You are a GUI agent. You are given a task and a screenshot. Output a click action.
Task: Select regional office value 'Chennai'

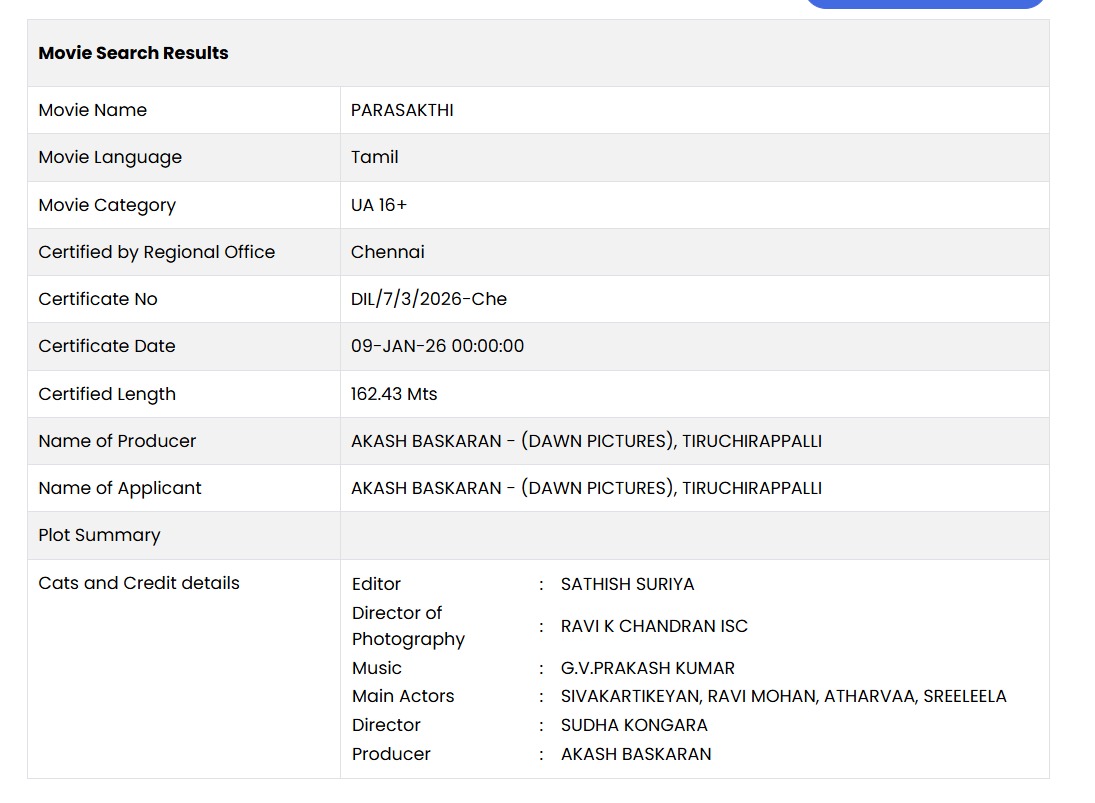[x=388, y=252]
